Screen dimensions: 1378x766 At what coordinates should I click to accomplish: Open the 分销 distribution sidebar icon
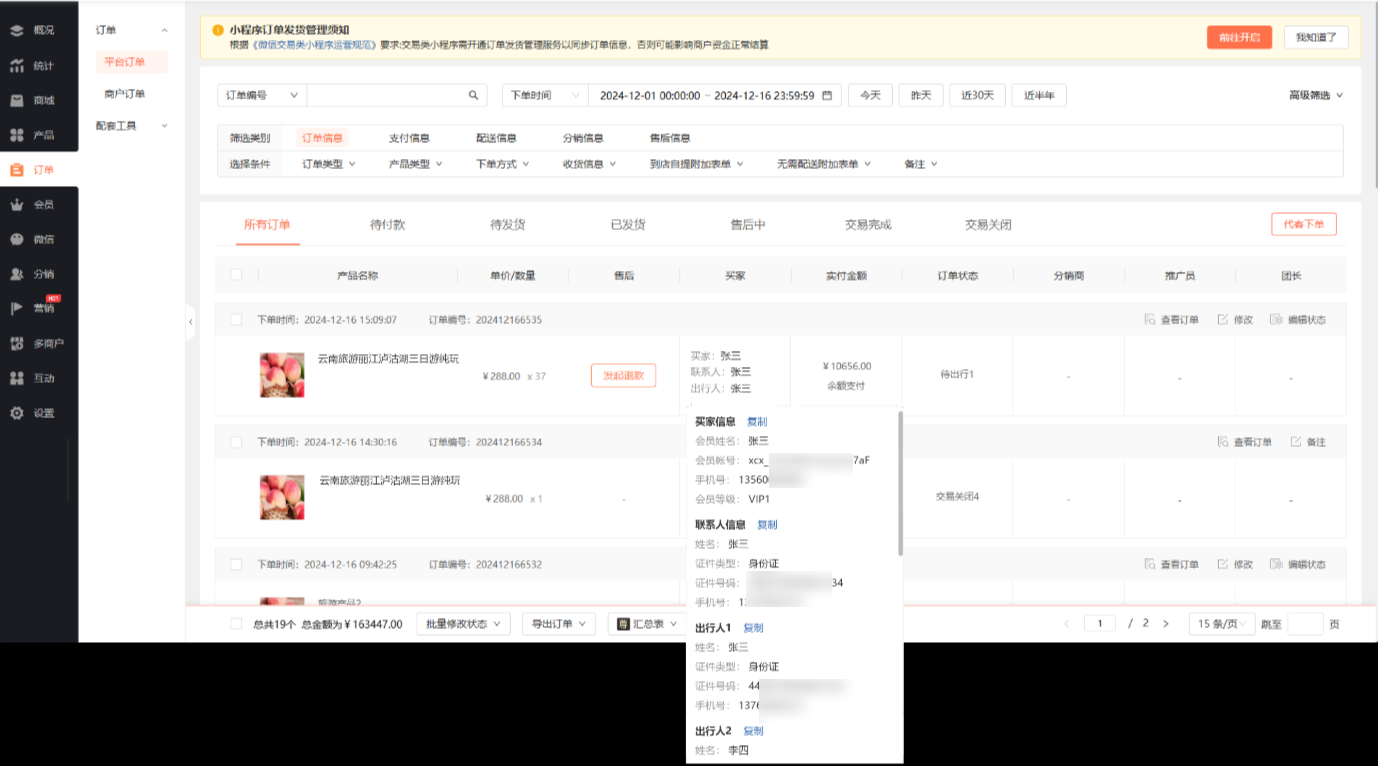coord(17,274)
